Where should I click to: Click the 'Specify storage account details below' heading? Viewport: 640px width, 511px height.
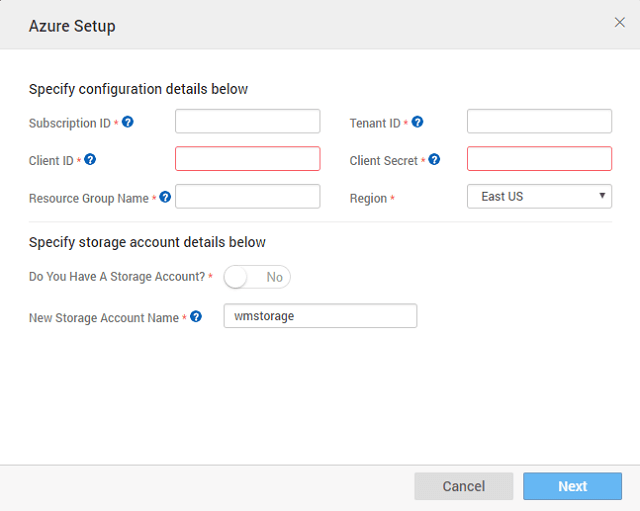(x=147, y=242)
